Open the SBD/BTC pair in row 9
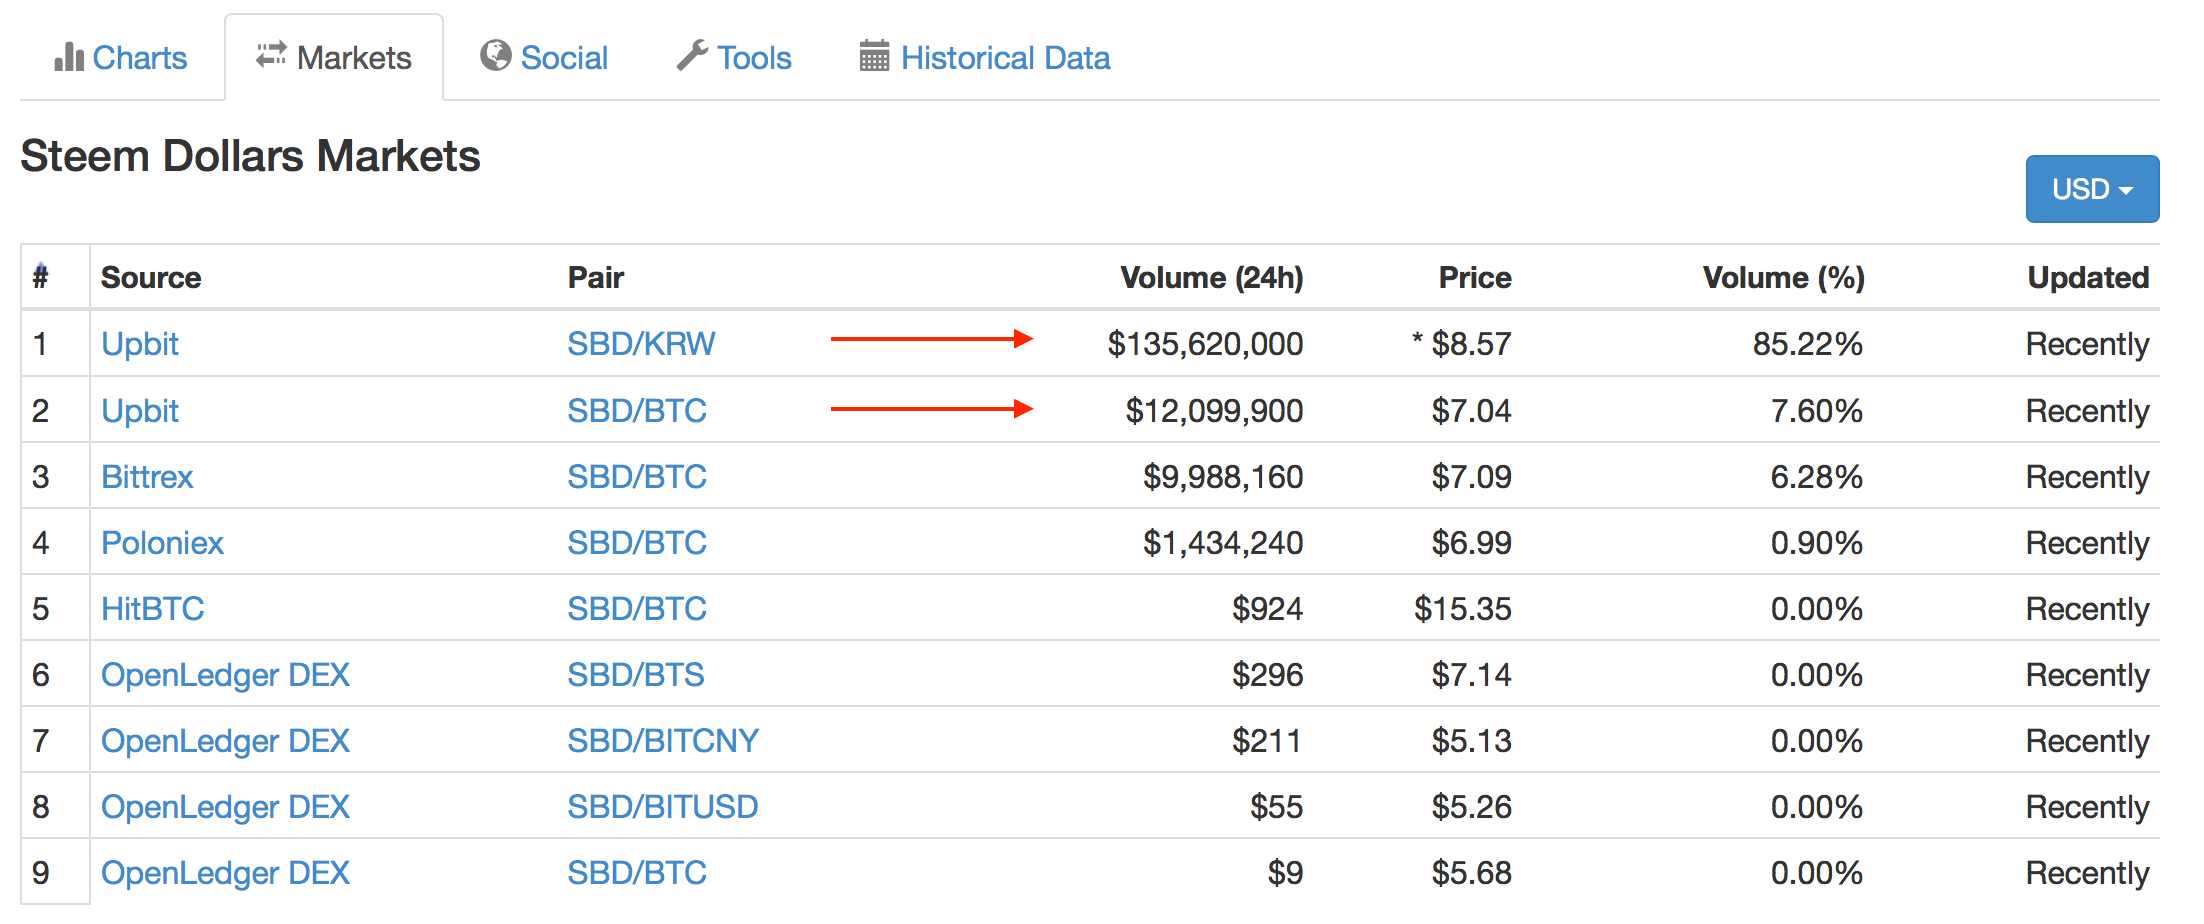Viewport: 2204px width, 924px height. [637, 873]
